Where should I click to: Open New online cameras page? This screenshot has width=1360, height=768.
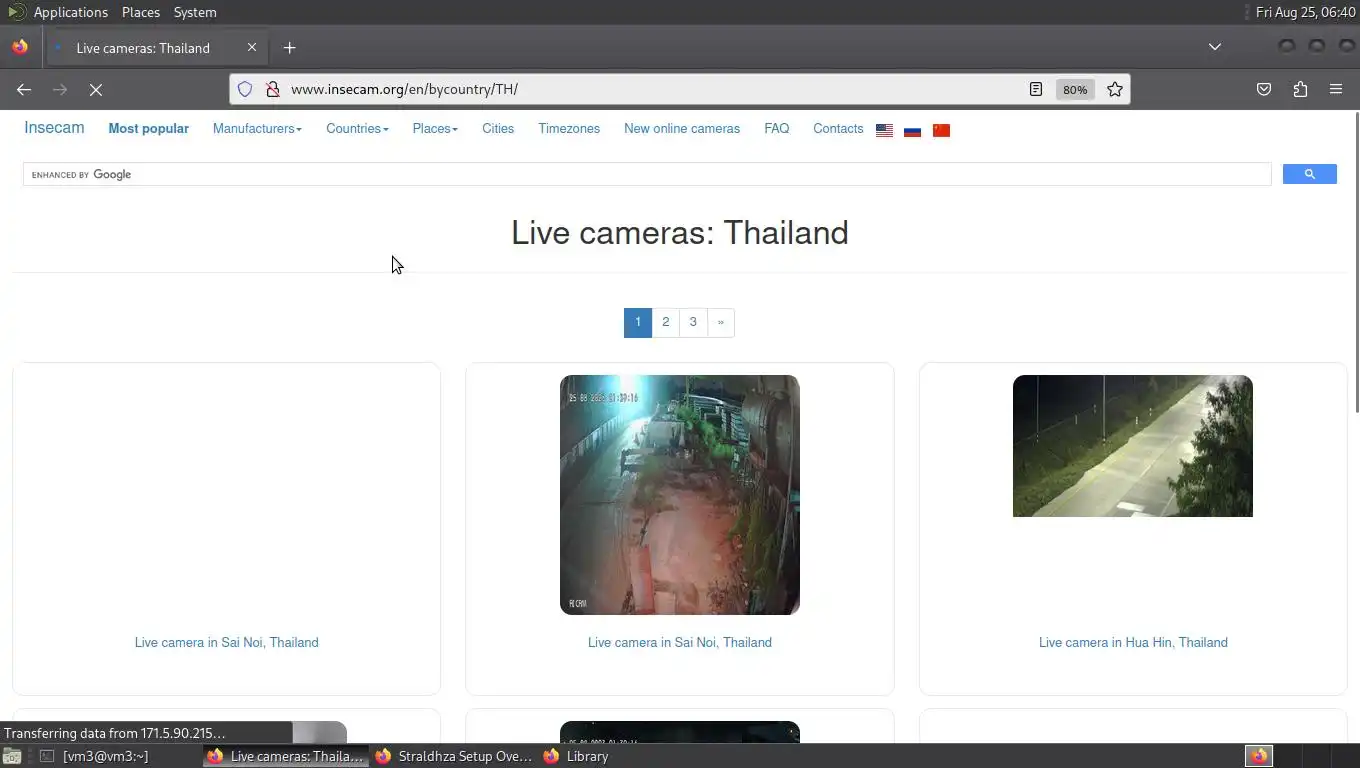pyautogui.click(x=682, y=128)
